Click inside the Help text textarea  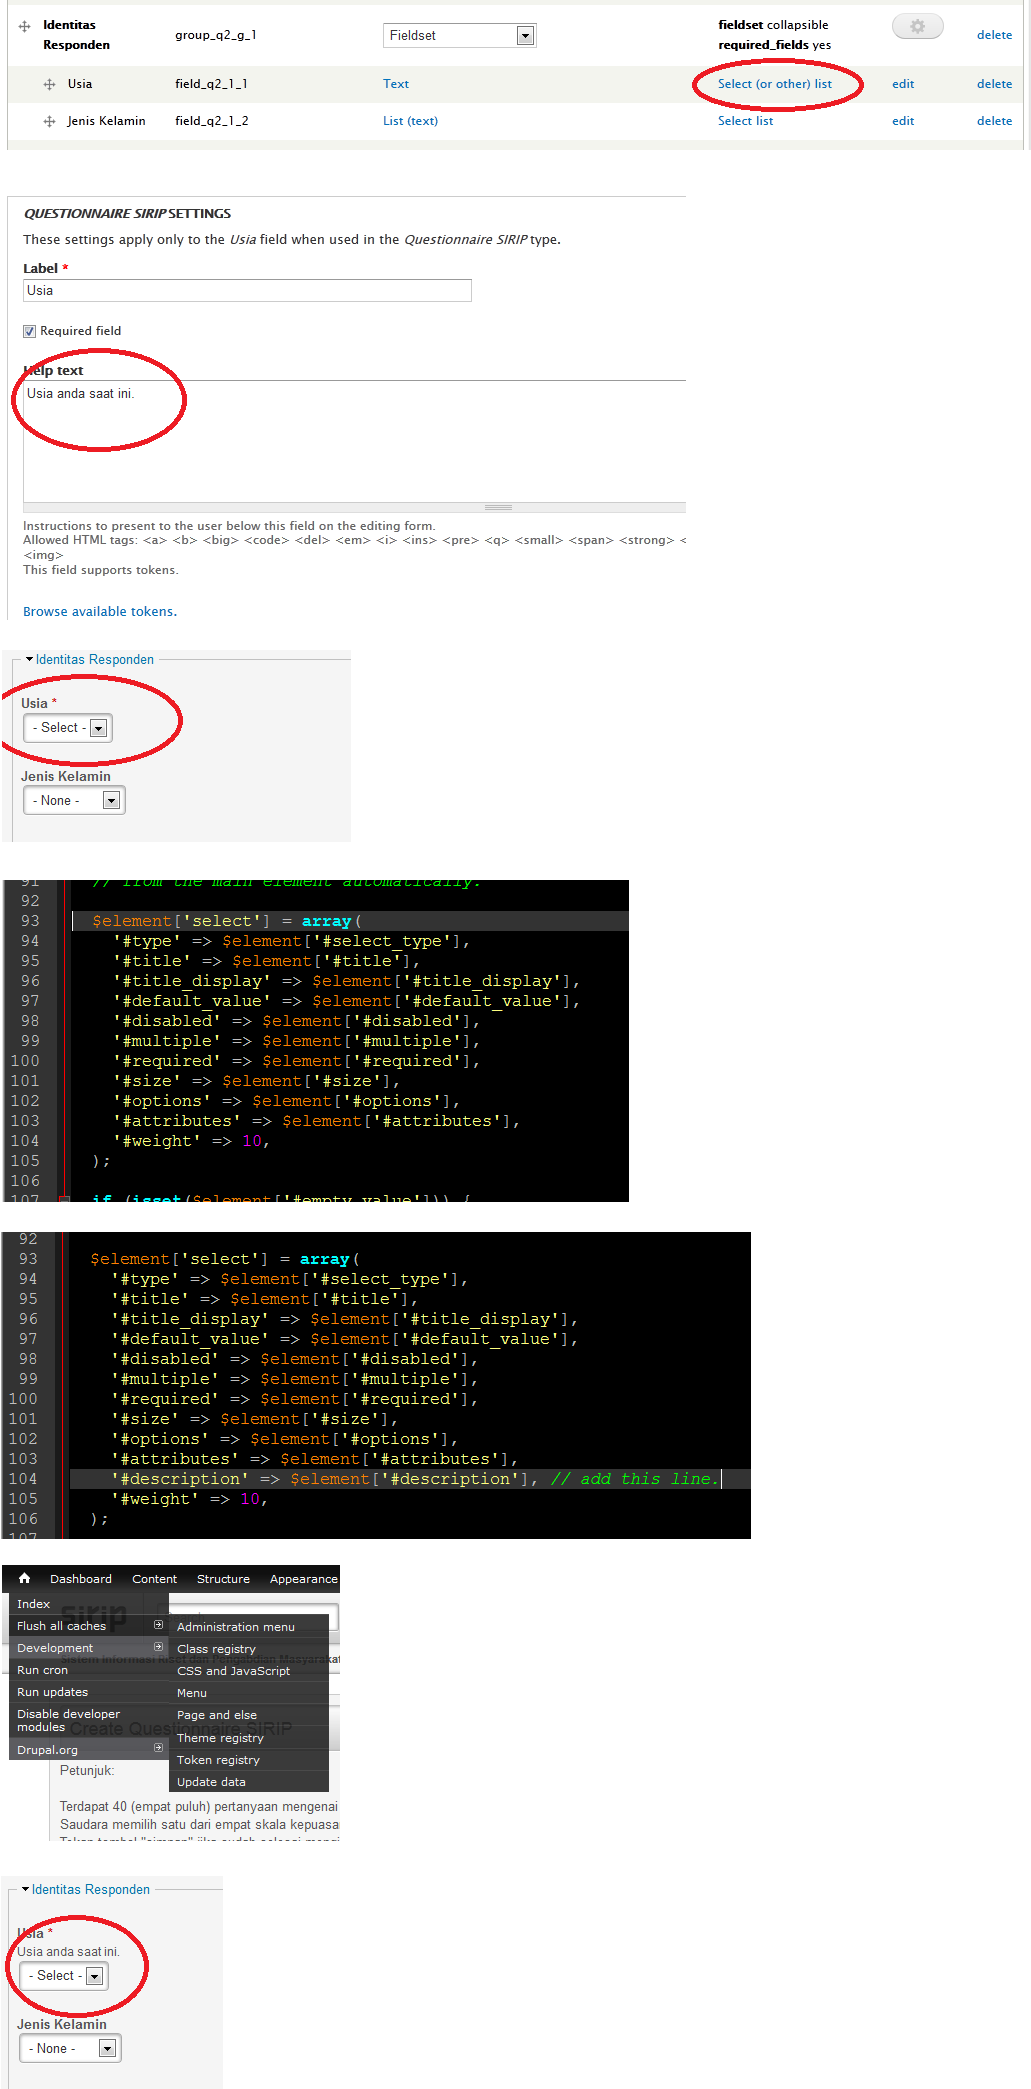(354, 440)
